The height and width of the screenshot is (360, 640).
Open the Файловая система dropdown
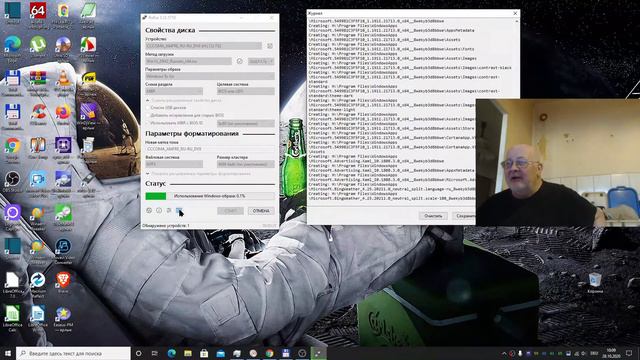click(174, 164)
